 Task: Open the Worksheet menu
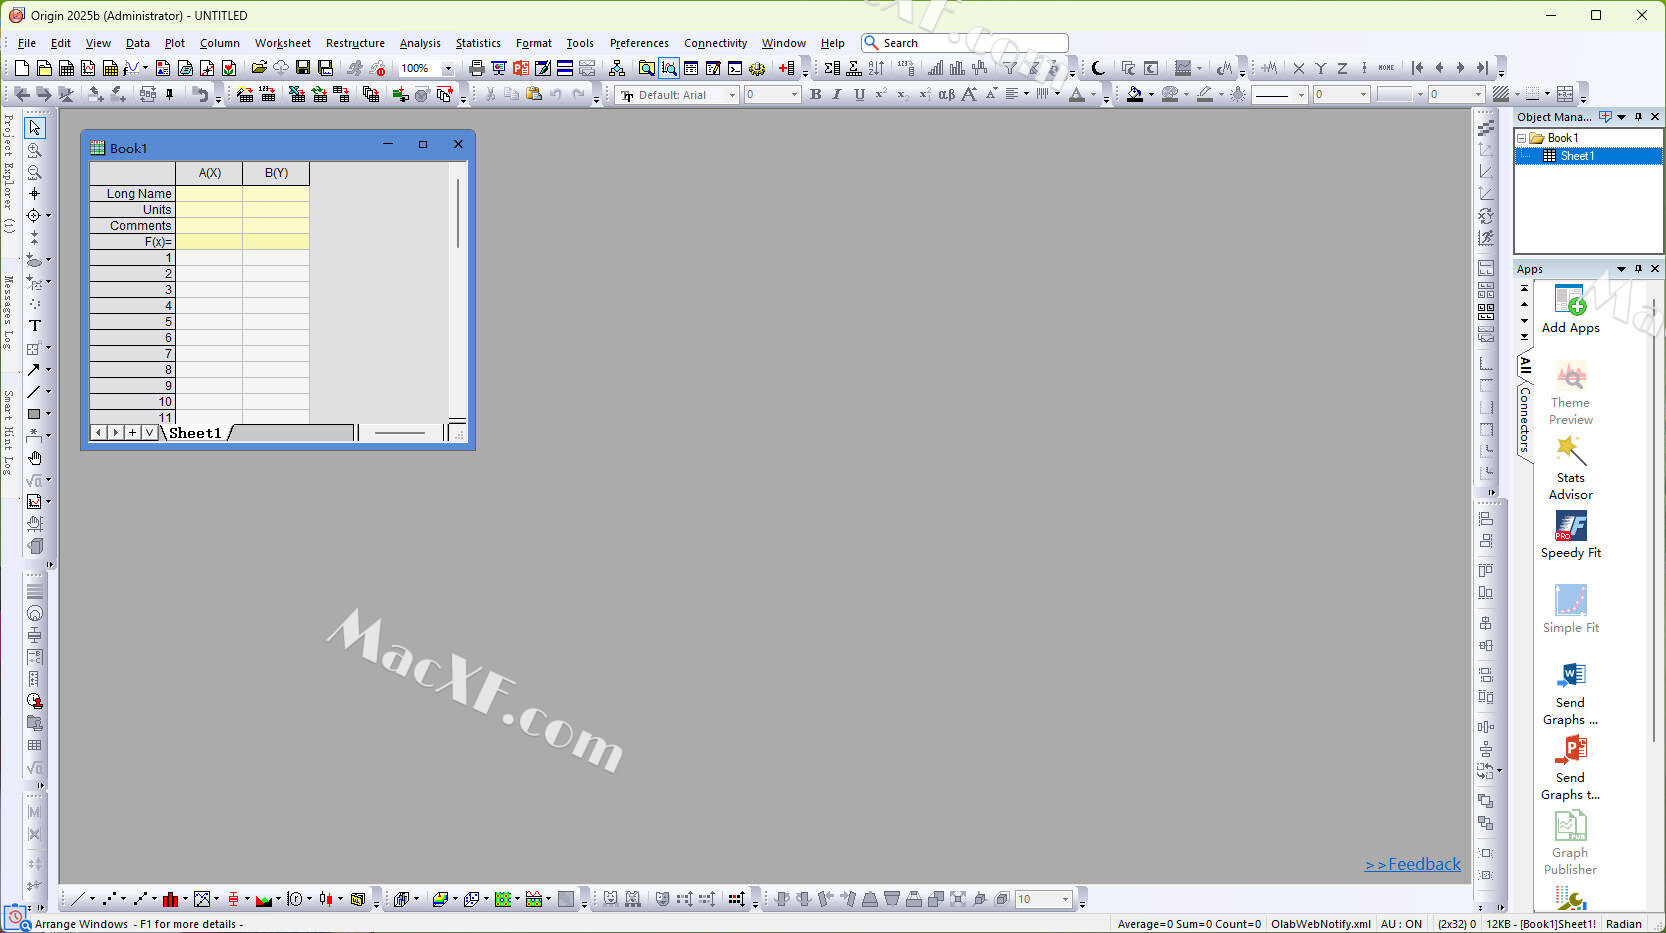[x=282, y=43]
